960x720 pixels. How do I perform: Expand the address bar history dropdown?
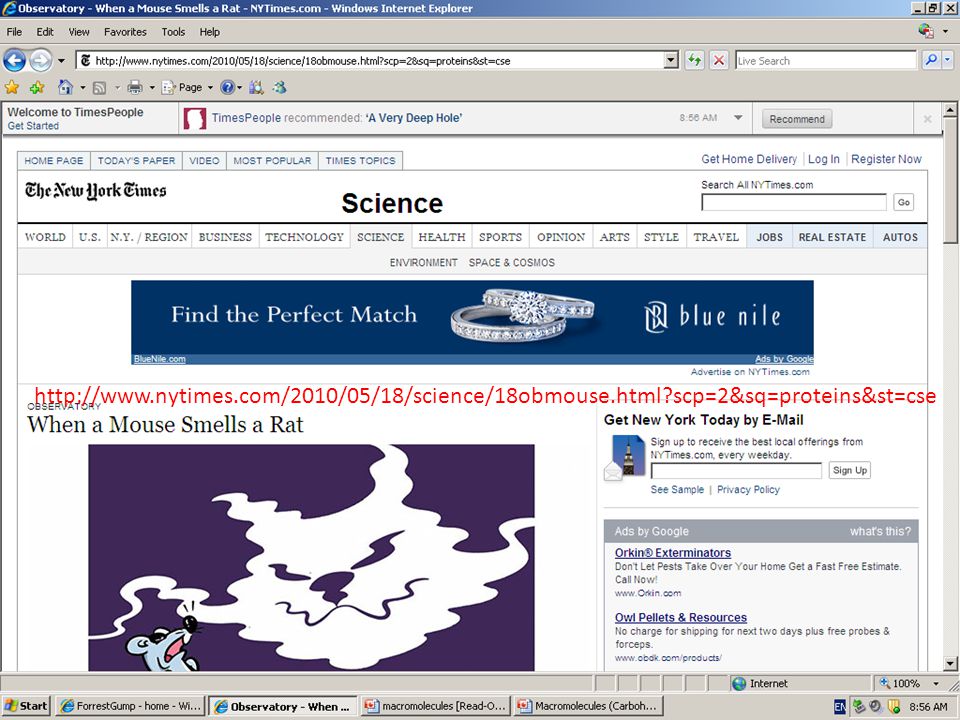coord(671,60)
